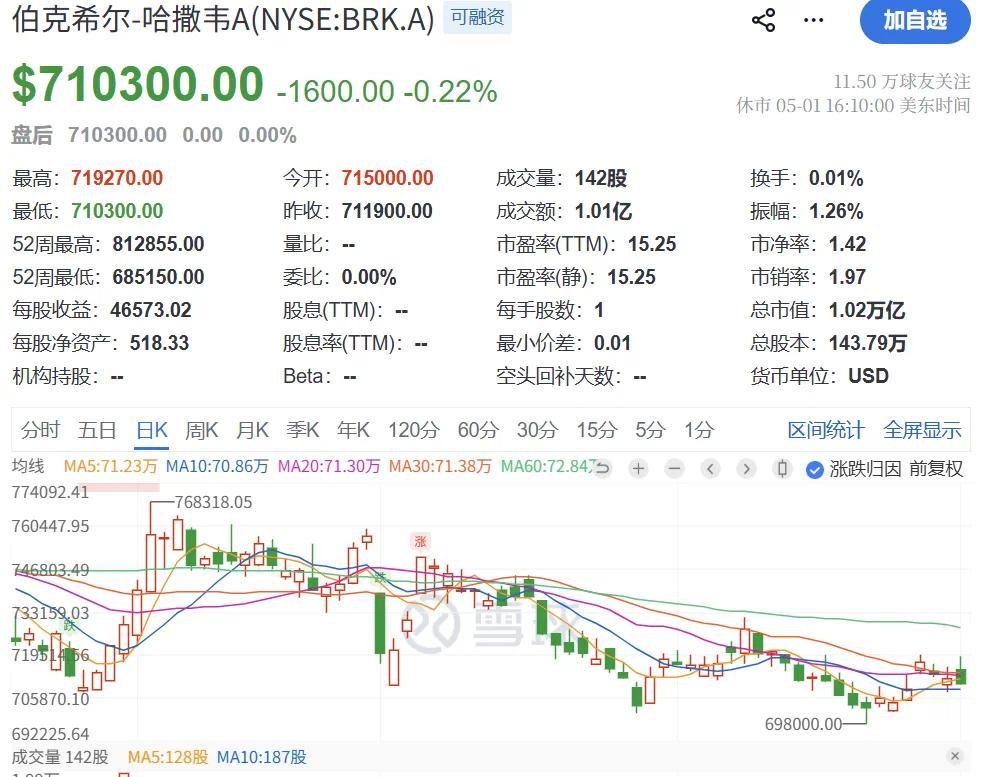Image resolution: width=987 pixels, height=777 pixels.
Task: Click the 最高 value 719270.00
Action: pos(117,178)
